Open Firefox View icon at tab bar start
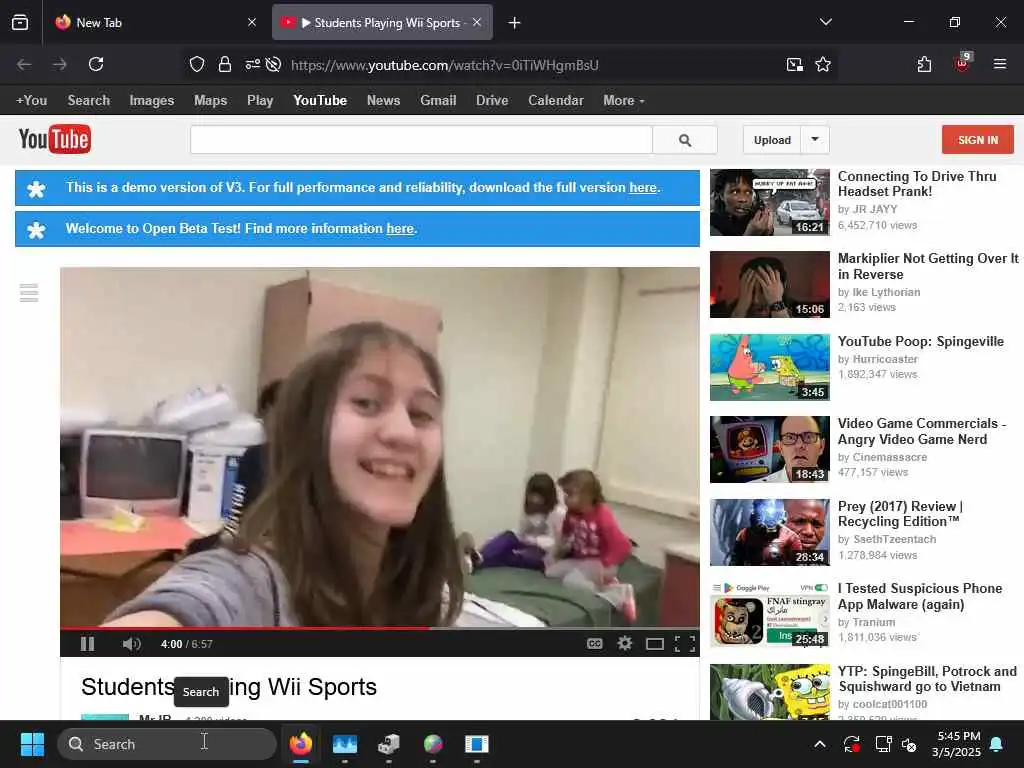This screenshot has height=768, width=1024. click(x=20, y=23)
